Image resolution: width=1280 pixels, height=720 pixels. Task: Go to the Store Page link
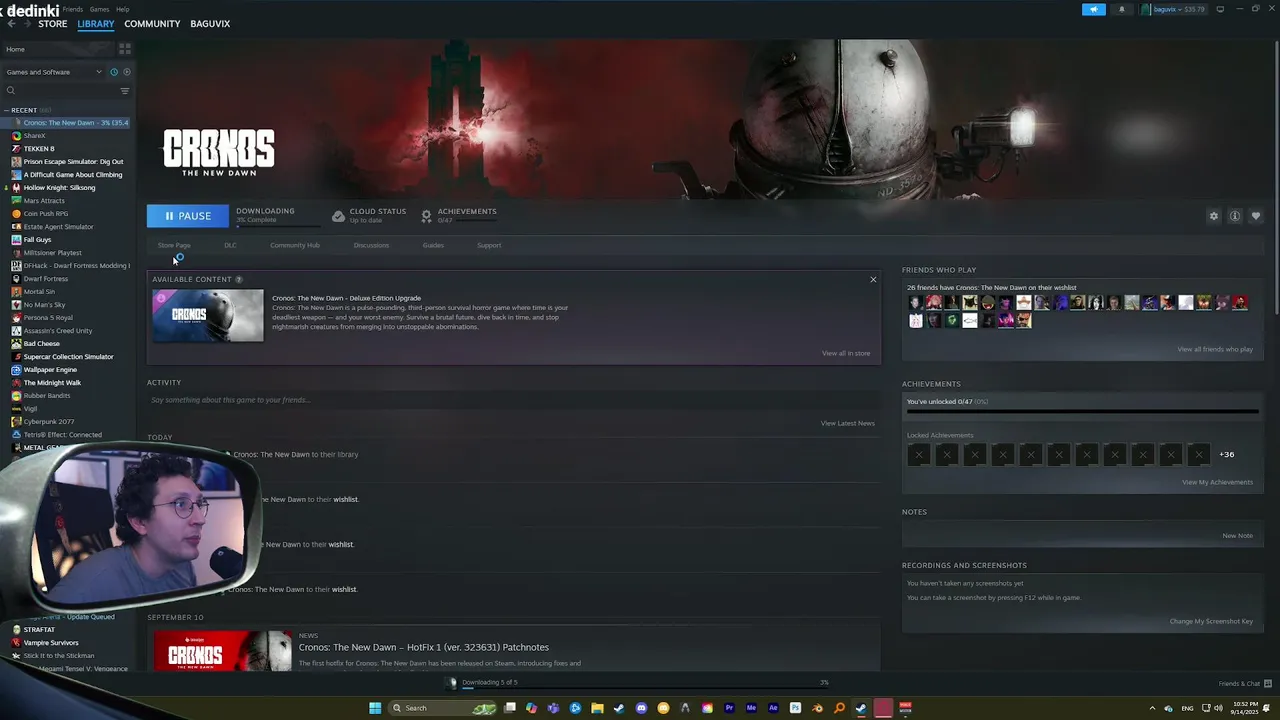[174, 245]
